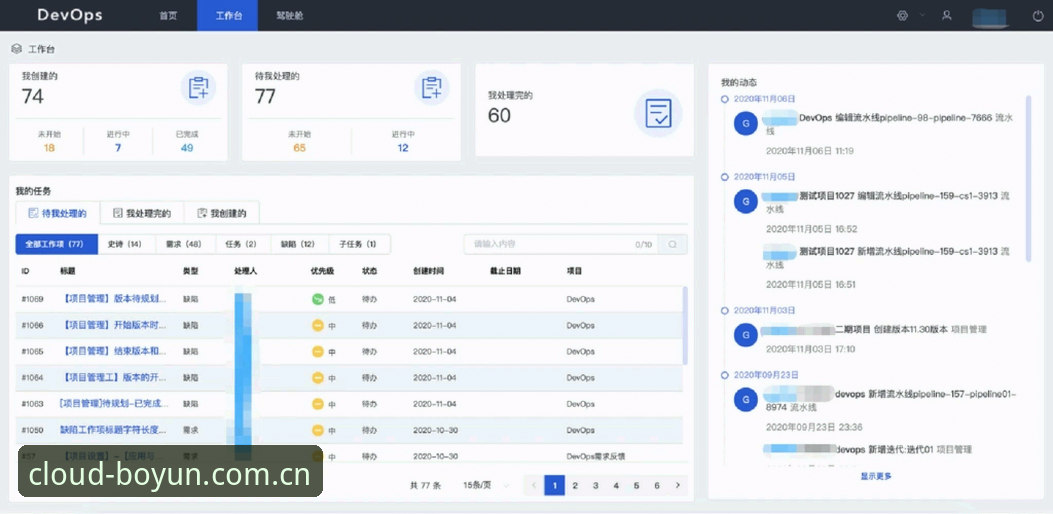
Task: Click 进行中 count 12 in 待我处理的
Action: pyautogui.click(x=403, y=148)
